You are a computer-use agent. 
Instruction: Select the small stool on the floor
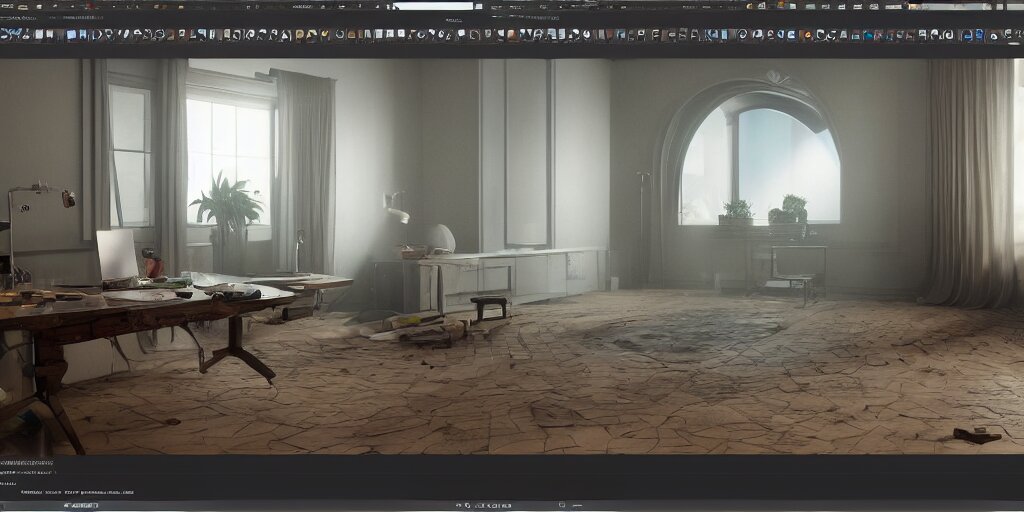point(489,307)
